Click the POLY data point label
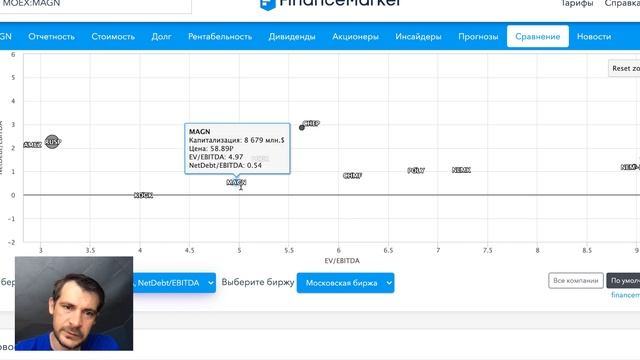Image resolution: width=640 pixels, height=360 pixels. point(416,171)
